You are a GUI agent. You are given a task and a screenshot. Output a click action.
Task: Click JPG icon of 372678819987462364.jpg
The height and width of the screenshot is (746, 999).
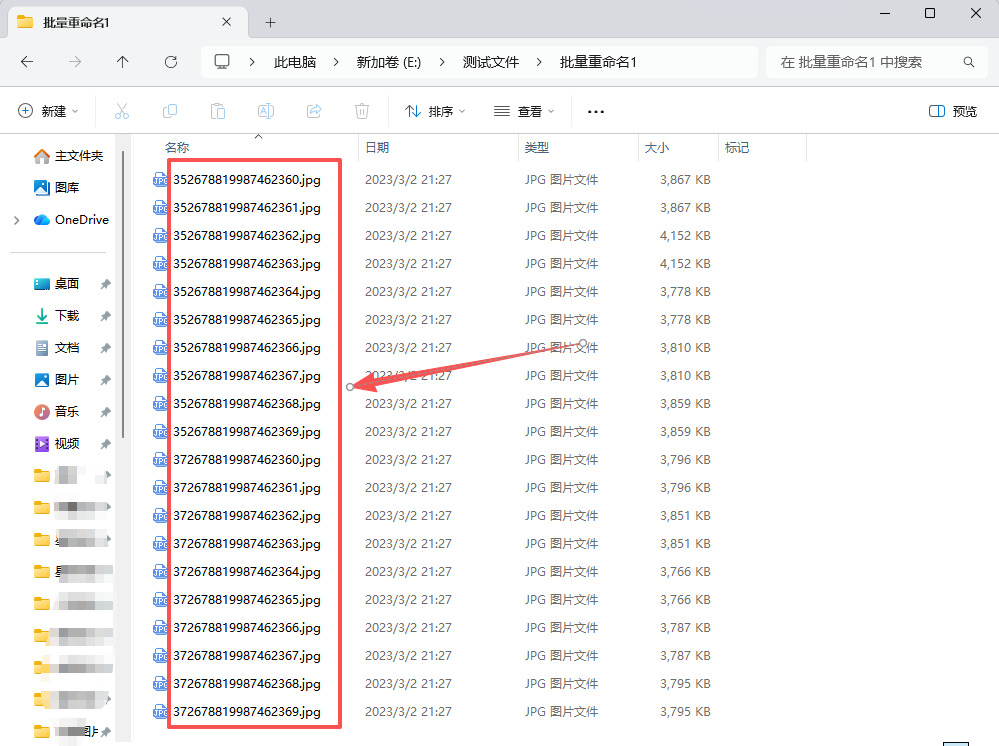tap(160, 572)
